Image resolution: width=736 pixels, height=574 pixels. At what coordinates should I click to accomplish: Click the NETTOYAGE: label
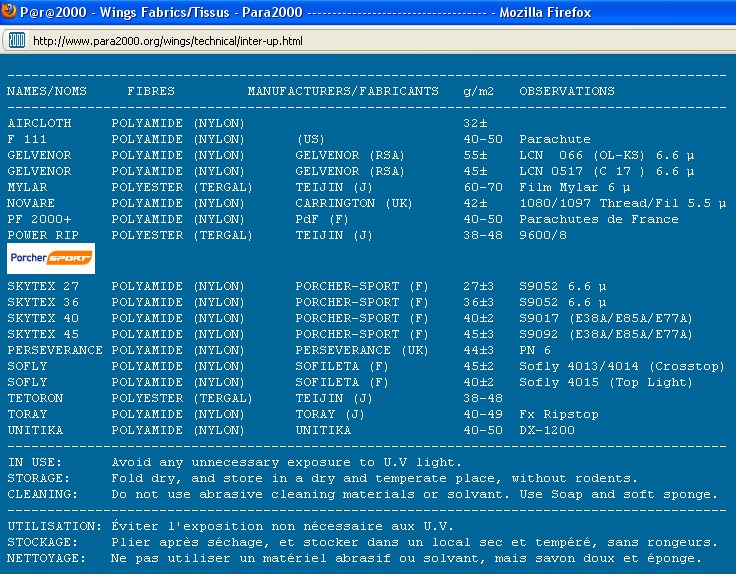click(x=47, y=558)
